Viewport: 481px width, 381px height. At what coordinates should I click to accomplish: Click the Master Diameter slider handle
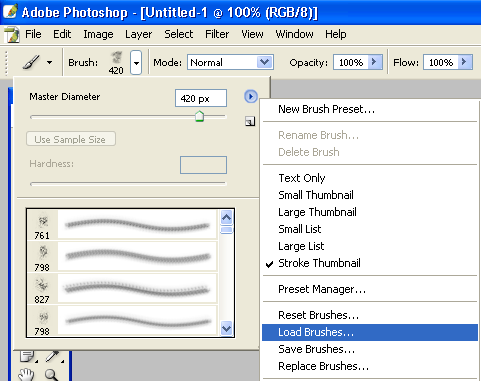(199, 116)
